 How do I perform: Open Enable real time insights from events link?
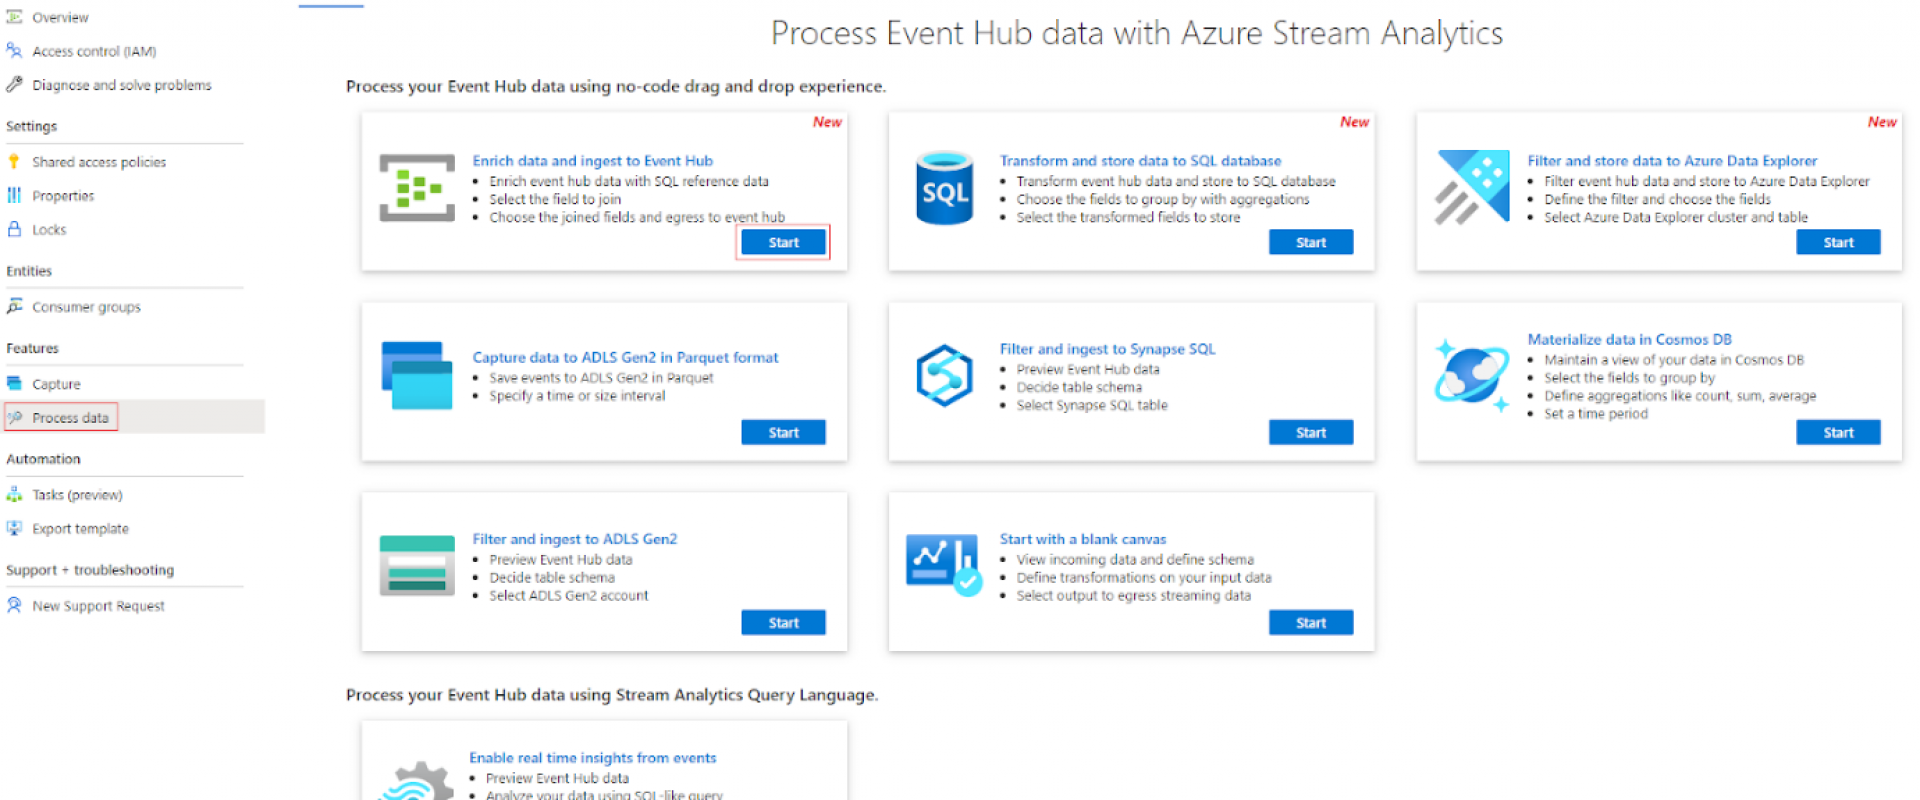pyautogui.click(x=592, y=758)
